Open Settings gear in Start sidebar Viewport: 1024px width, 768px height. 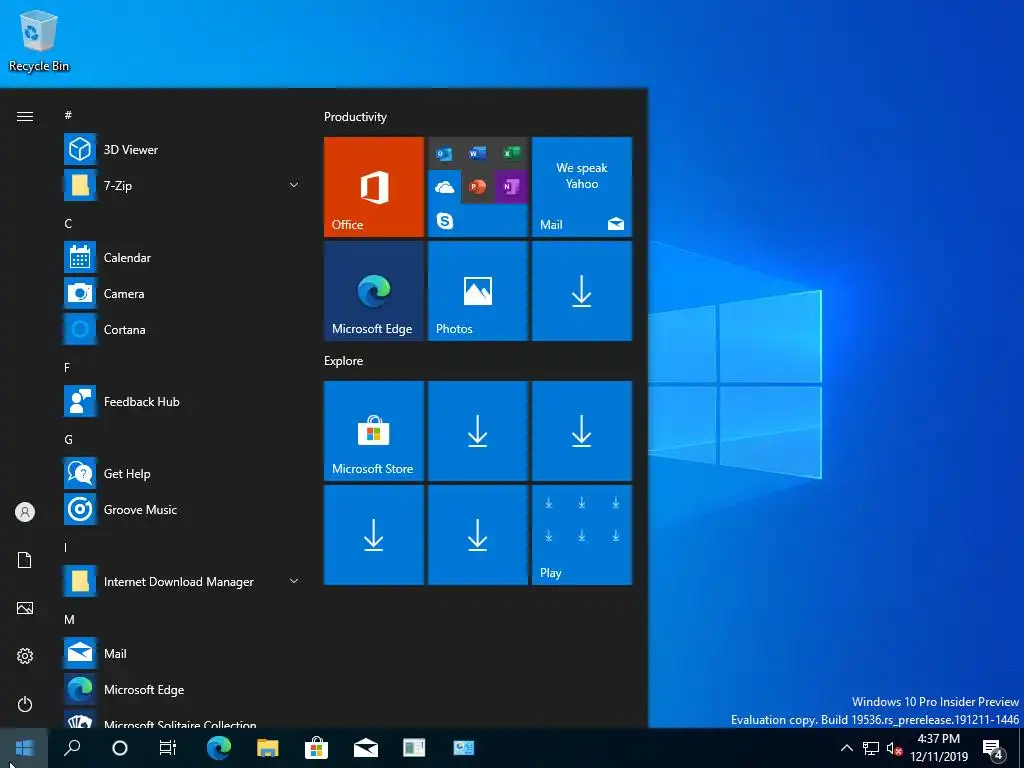click(25, 656)
